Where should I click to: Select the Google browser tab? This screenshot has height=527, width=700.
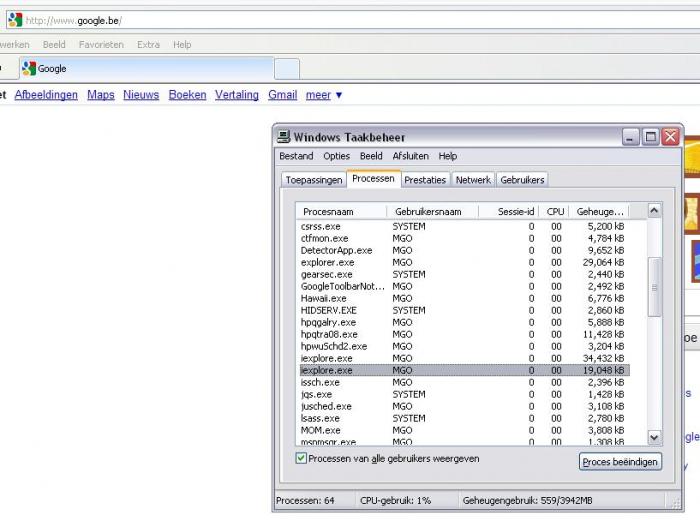coord(146,69)
